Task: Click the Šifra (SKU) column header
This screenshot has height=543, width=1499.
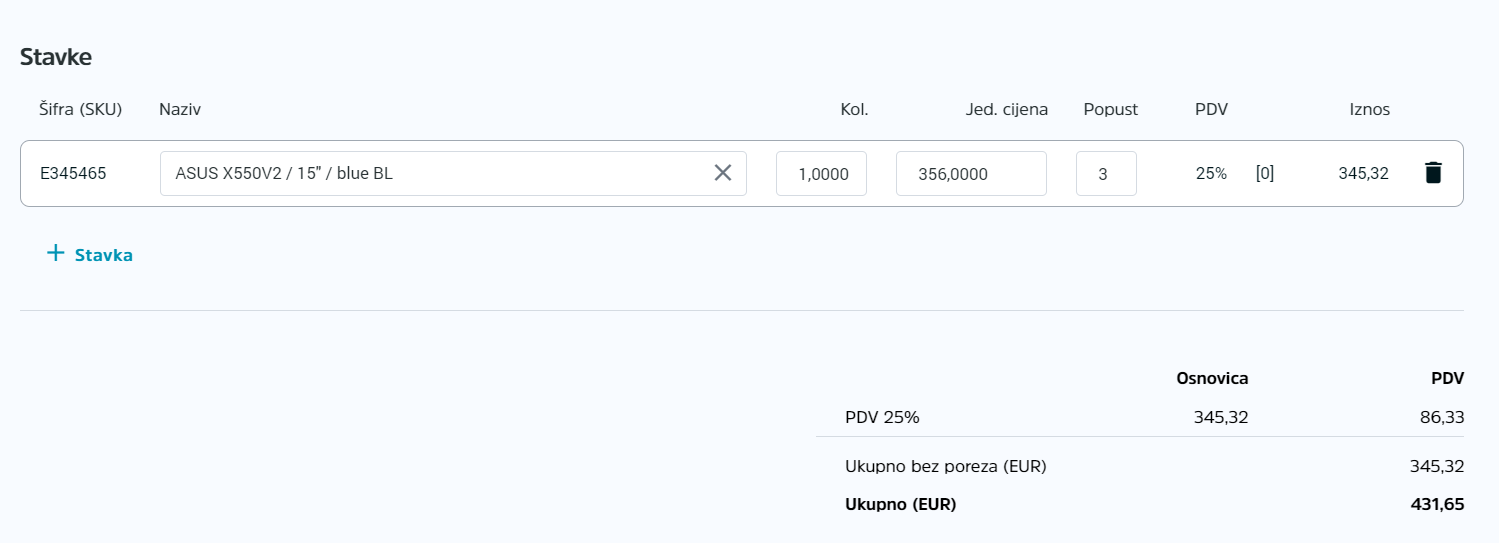Action: 80,110
